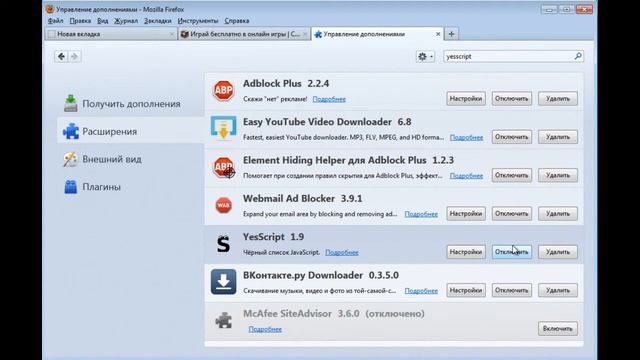The width and height of the screenshot is (640, 360).
Task: Open the Вид menu
Action: pos(102,21)
